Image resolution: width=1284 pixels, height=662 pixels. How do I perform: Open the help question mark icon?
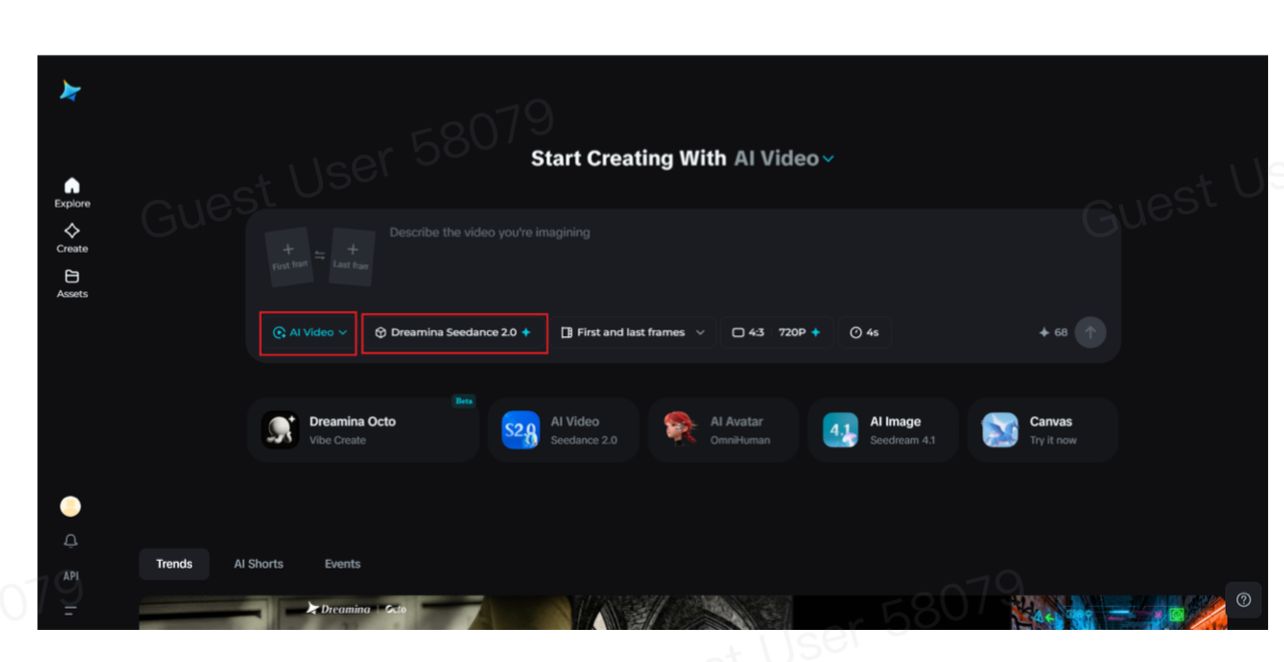1243,600
